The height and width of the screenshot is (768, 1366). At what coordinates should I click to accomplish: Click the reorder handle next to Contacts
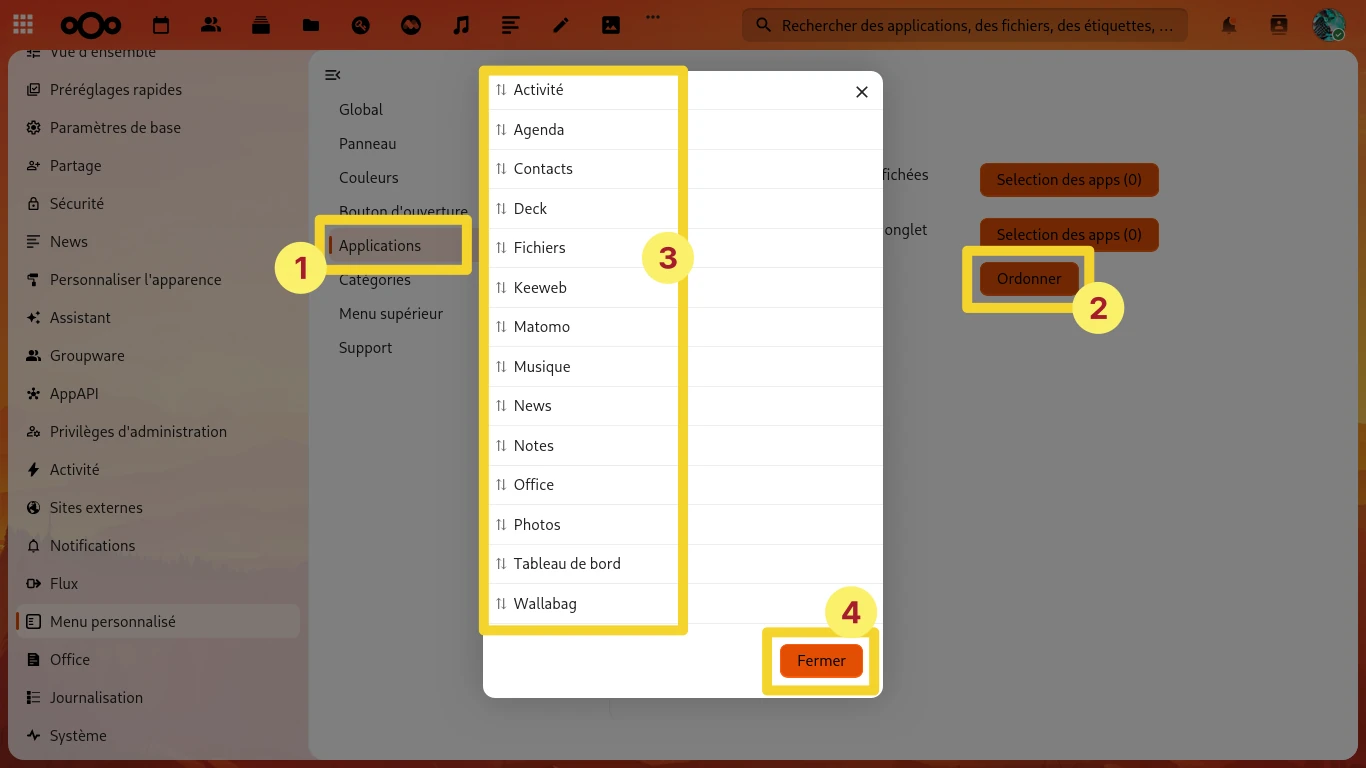(x=502, y=169)
